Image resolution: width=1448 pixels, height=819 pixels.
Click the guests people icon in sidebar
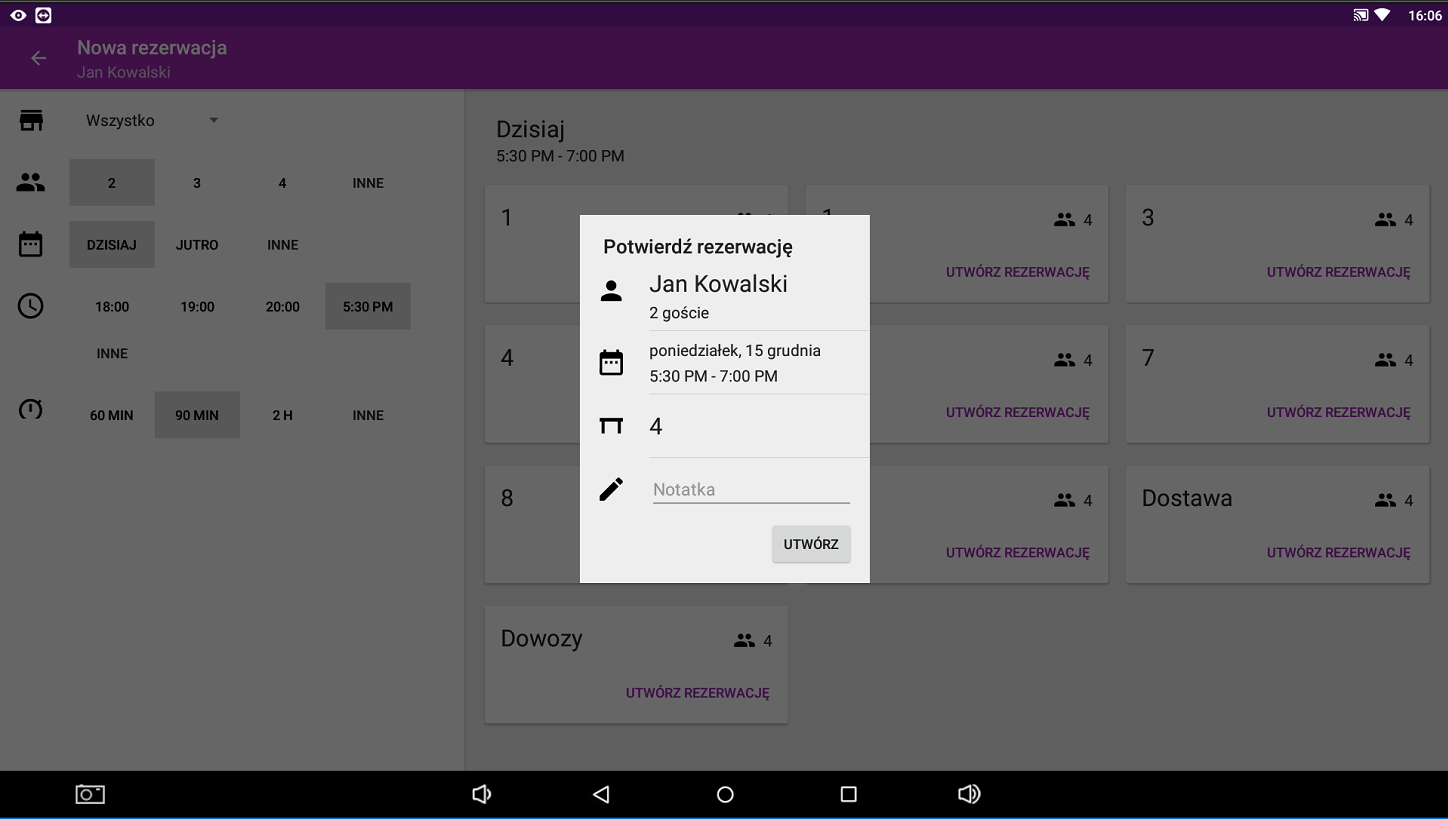pos(31,183)
